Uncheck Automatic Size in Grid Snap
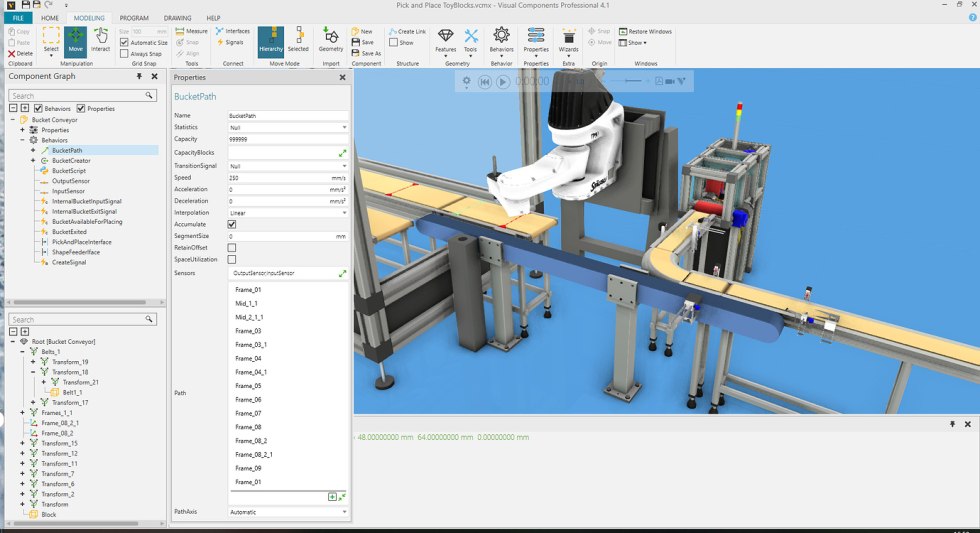The width and height of the screenshot is (980, 533). [124, 42]
